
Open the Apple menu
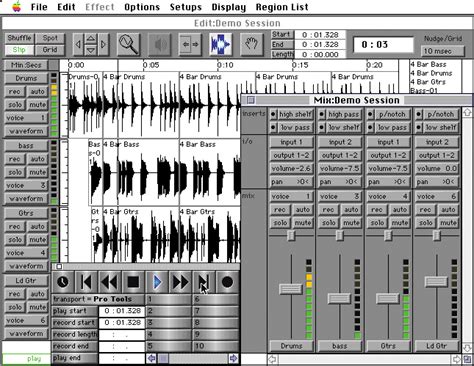coord(16,7)
